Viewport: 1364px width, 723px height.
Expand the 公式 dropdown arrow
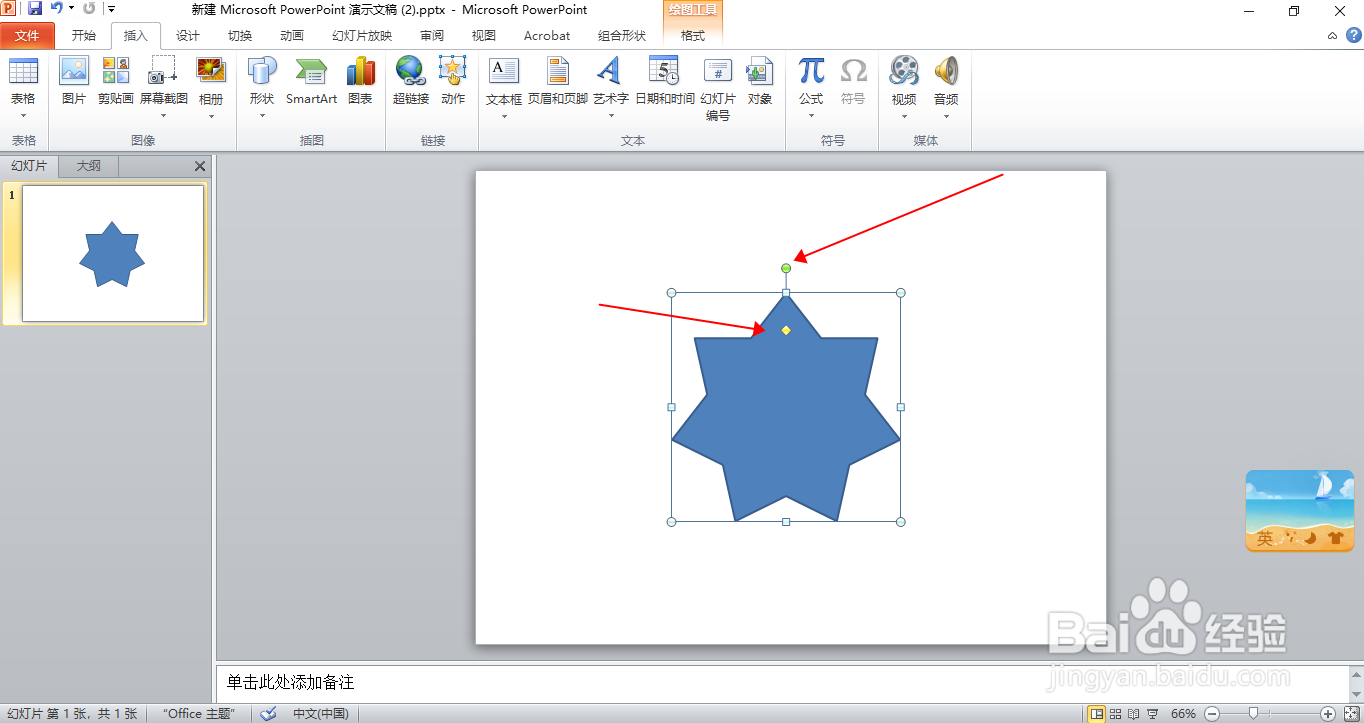811,116
